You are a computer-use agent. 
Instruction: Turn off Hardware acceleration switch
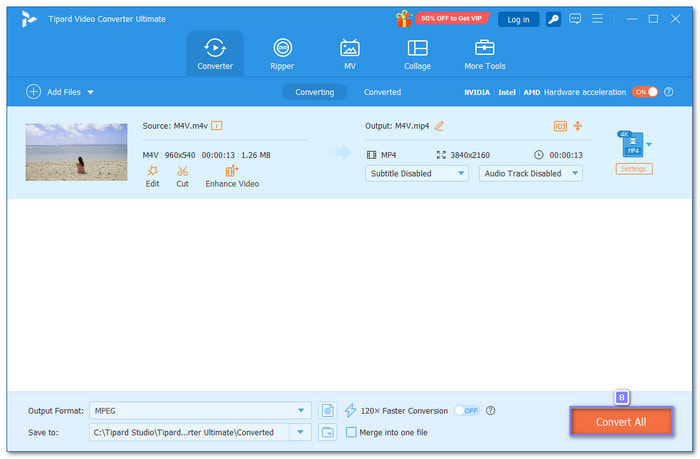645,92
